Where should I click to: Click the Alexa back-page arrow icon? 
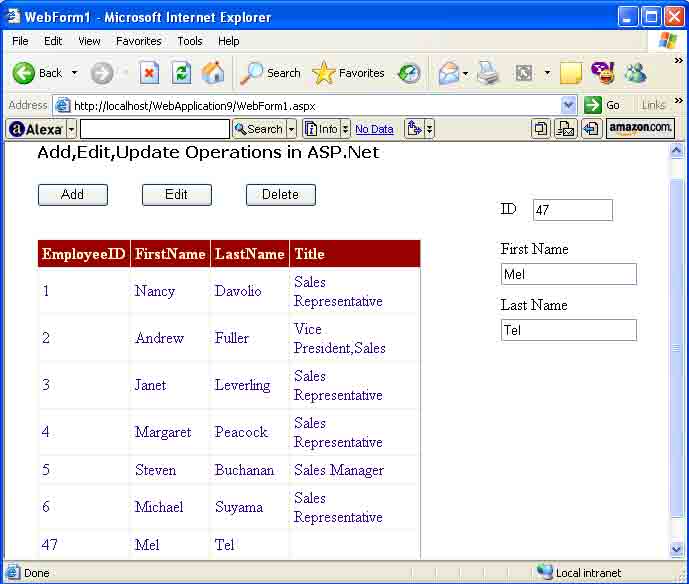(591, 129)
